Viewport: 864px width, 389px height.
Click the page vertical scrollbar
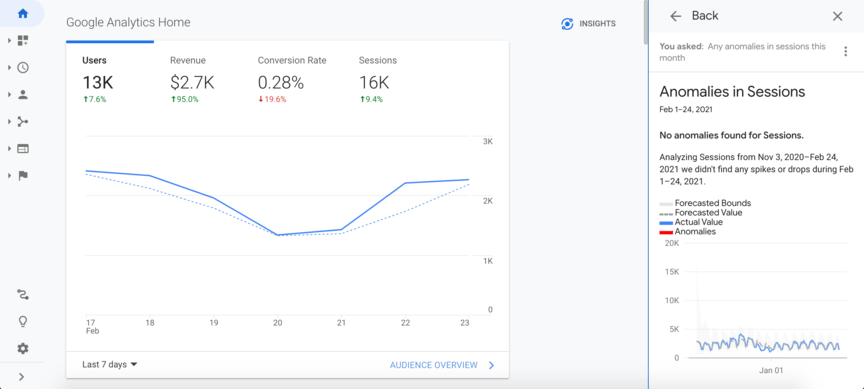tap(646, 22)
